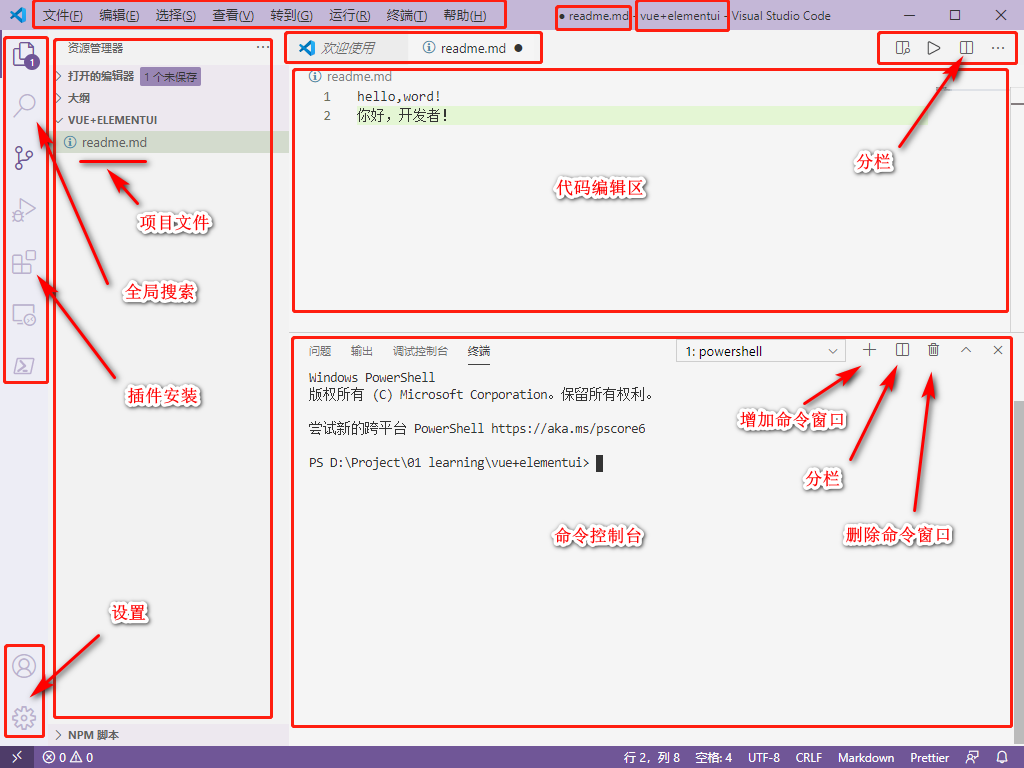Open the Accounts icon

point(24,666)
